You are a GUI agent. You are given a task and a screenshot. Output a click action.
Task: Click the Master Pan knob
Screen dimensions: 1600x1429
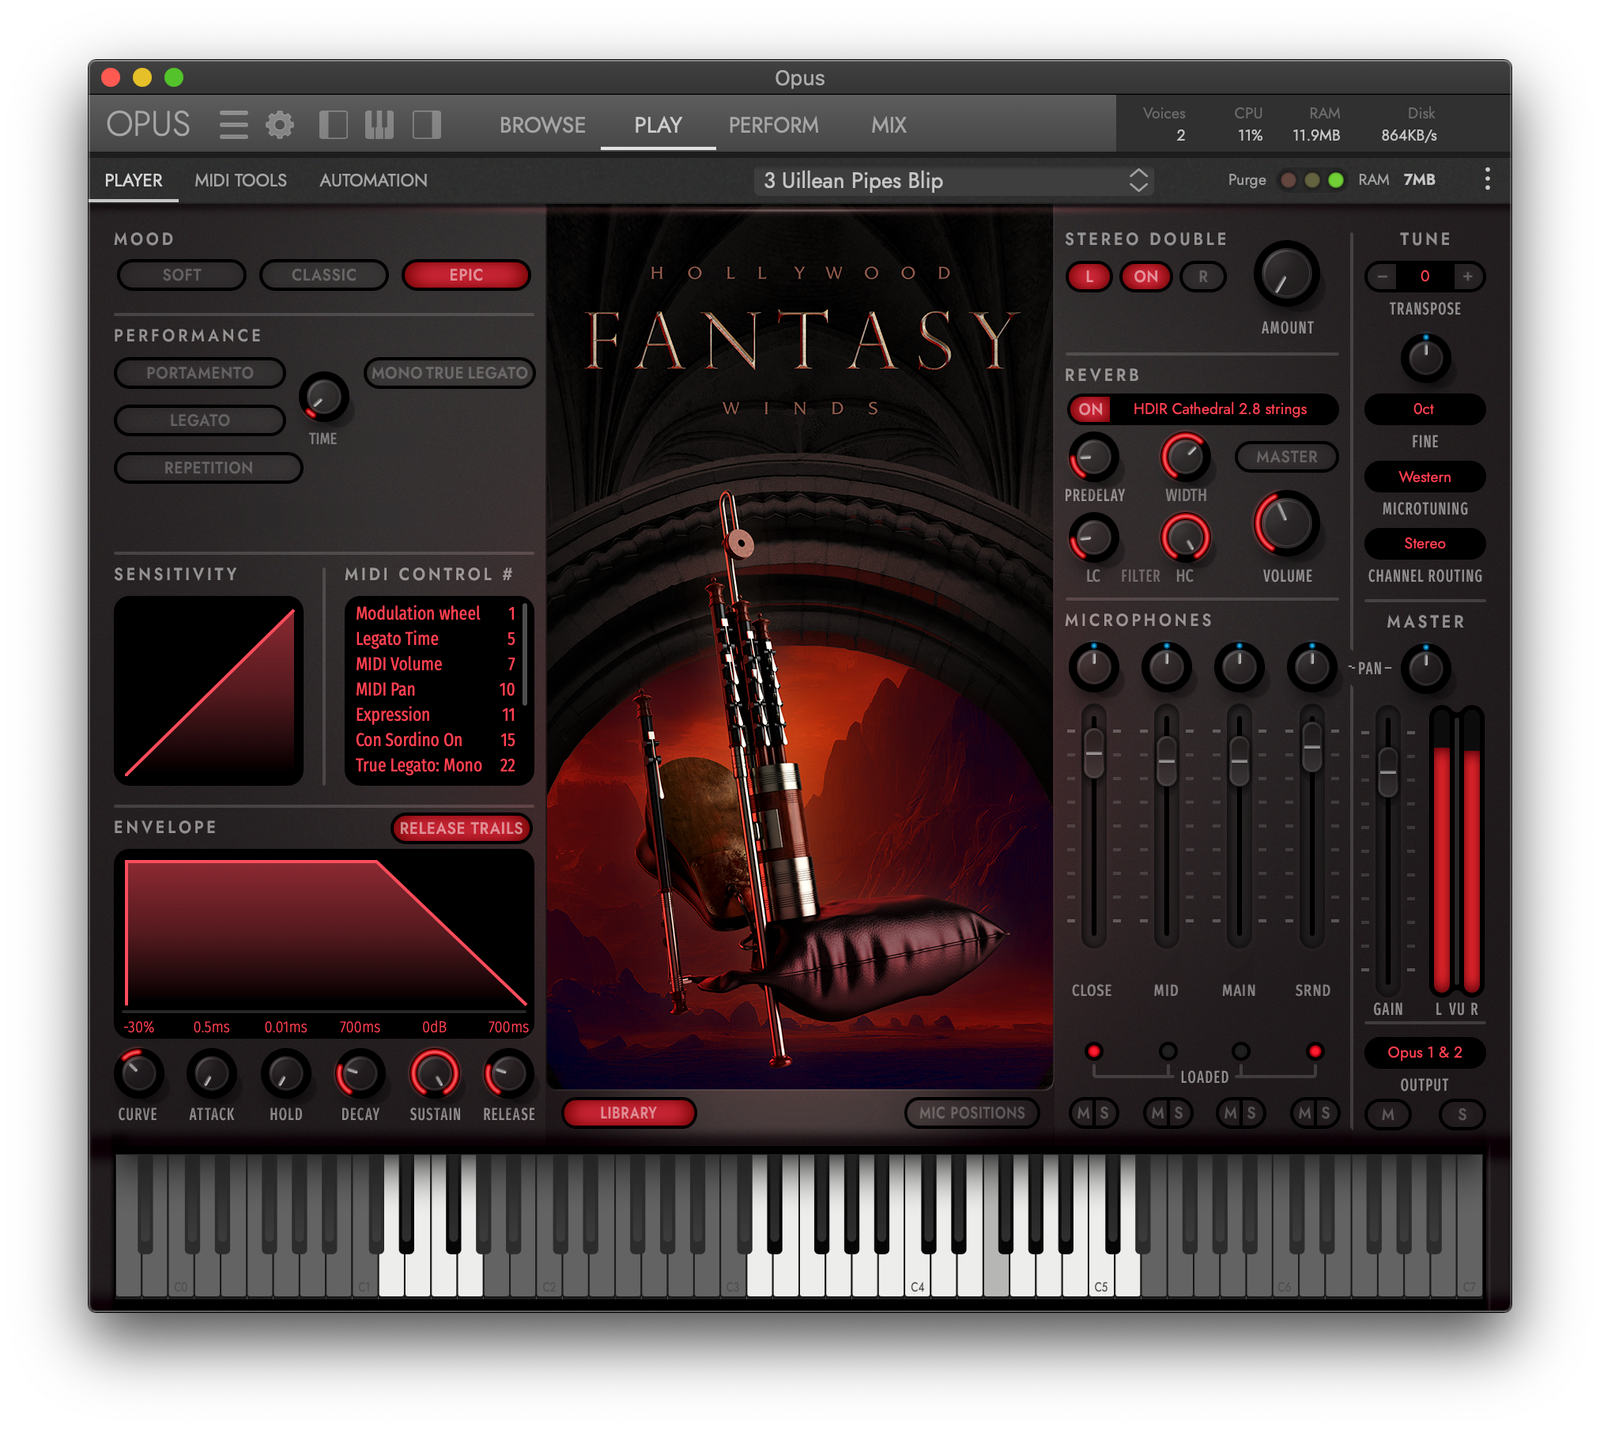point(1425,668)
